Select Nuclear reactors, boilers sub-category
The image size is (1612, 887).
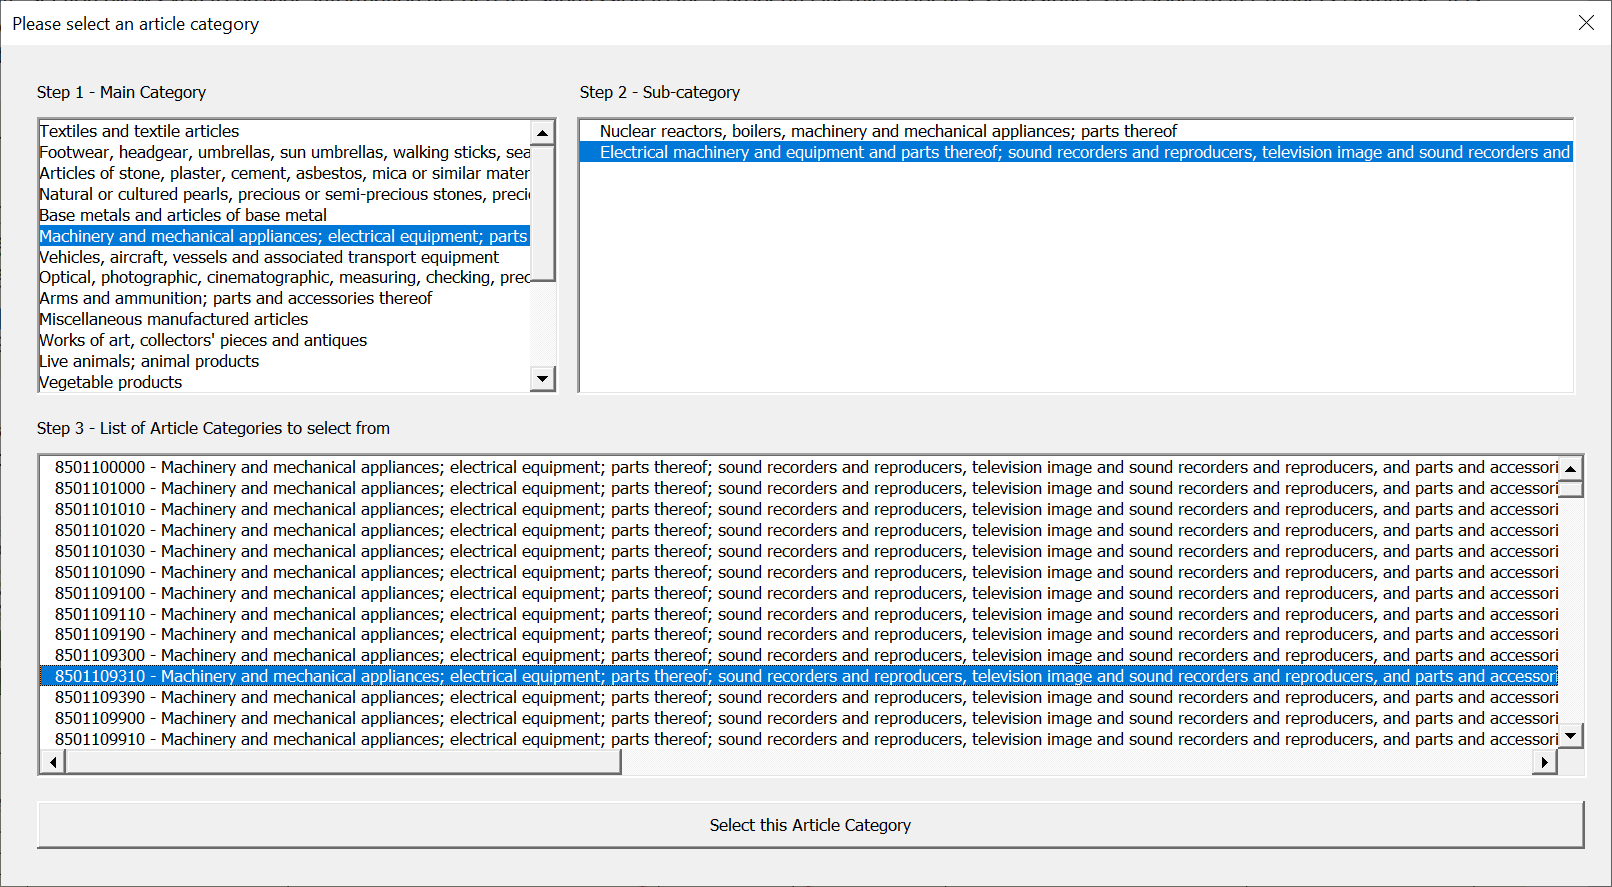point(888,131)
